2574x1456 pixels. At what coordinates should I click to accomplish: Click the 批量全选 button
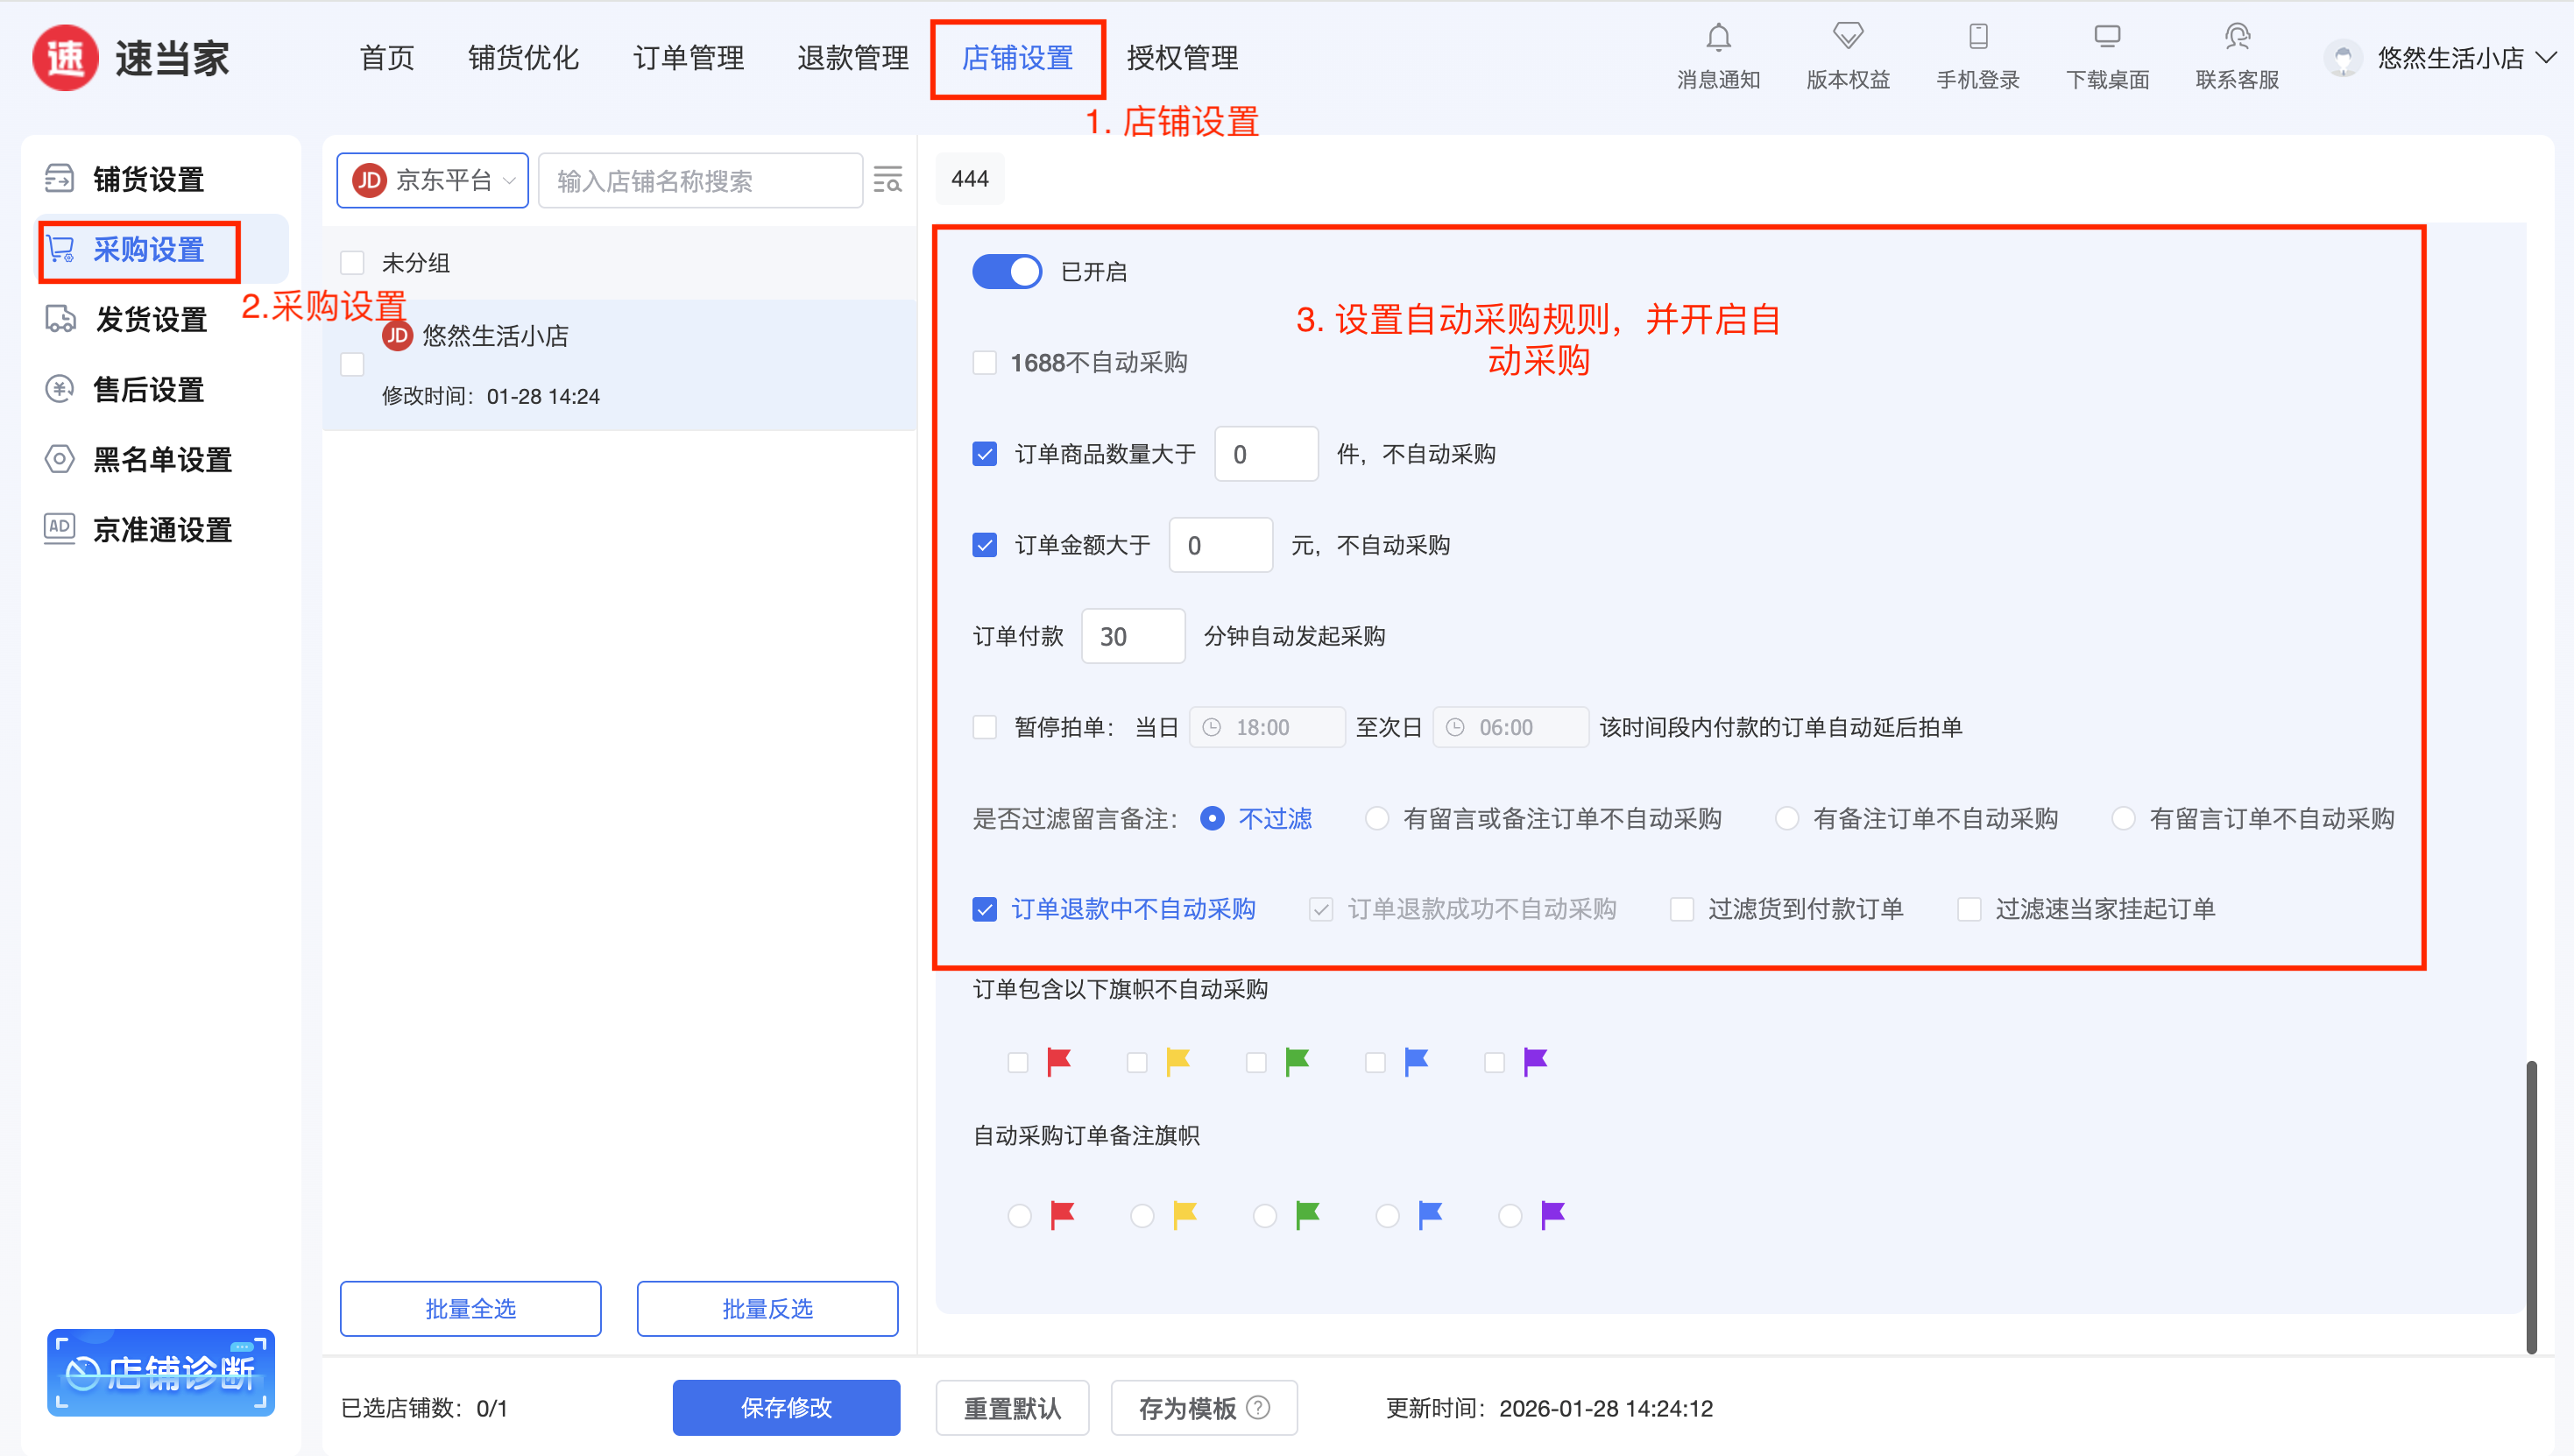tap(470, 1308)
